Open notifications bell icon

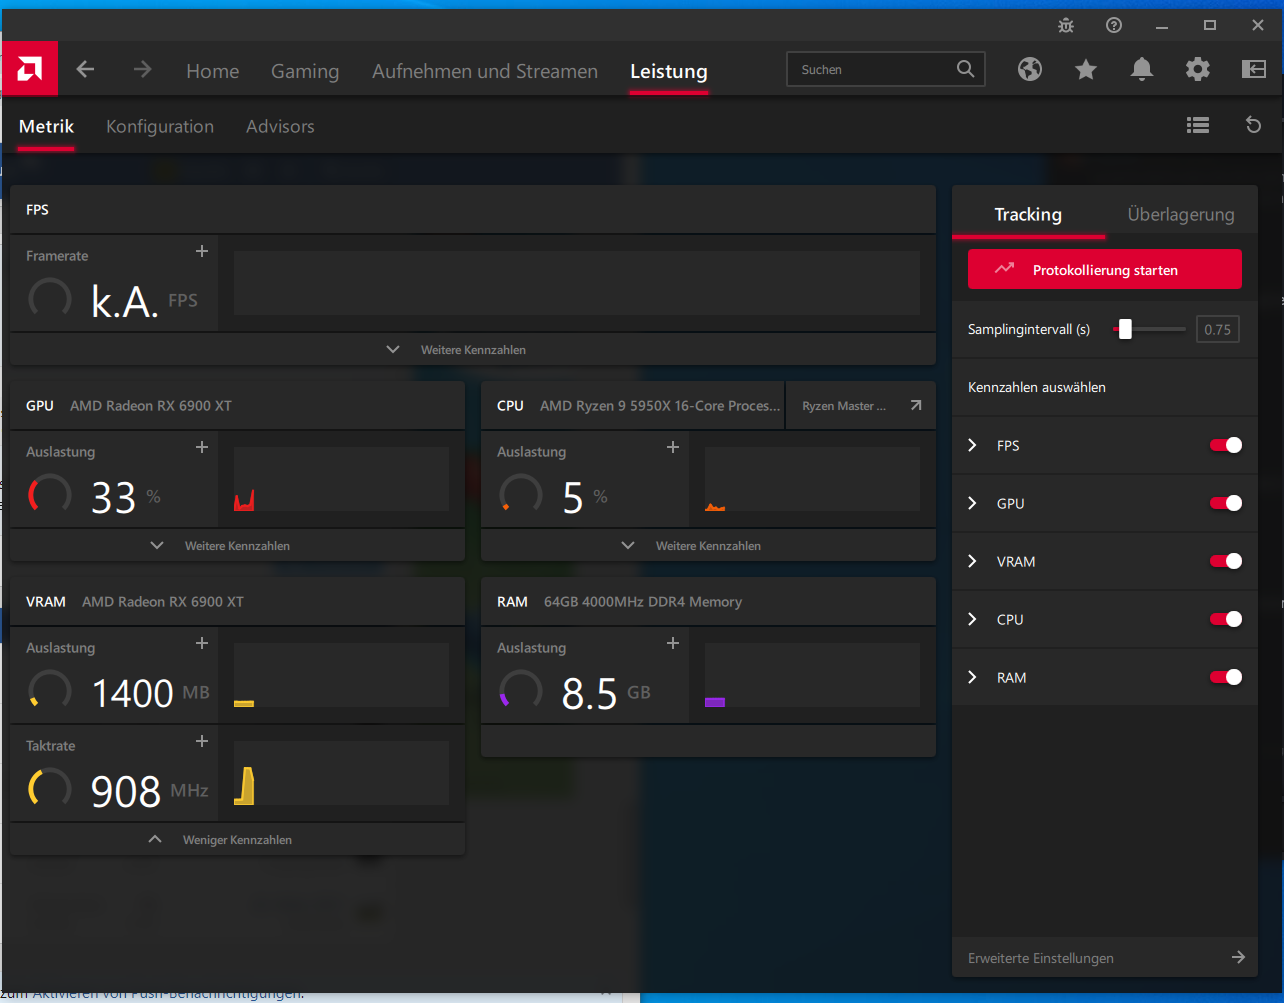click(x=1142, y=69)
